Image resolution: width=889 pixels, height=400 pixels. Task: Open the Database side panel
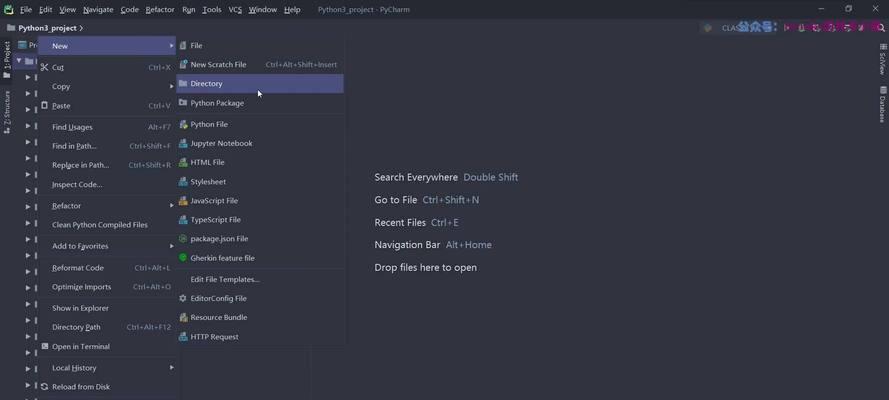coord(882,104)
